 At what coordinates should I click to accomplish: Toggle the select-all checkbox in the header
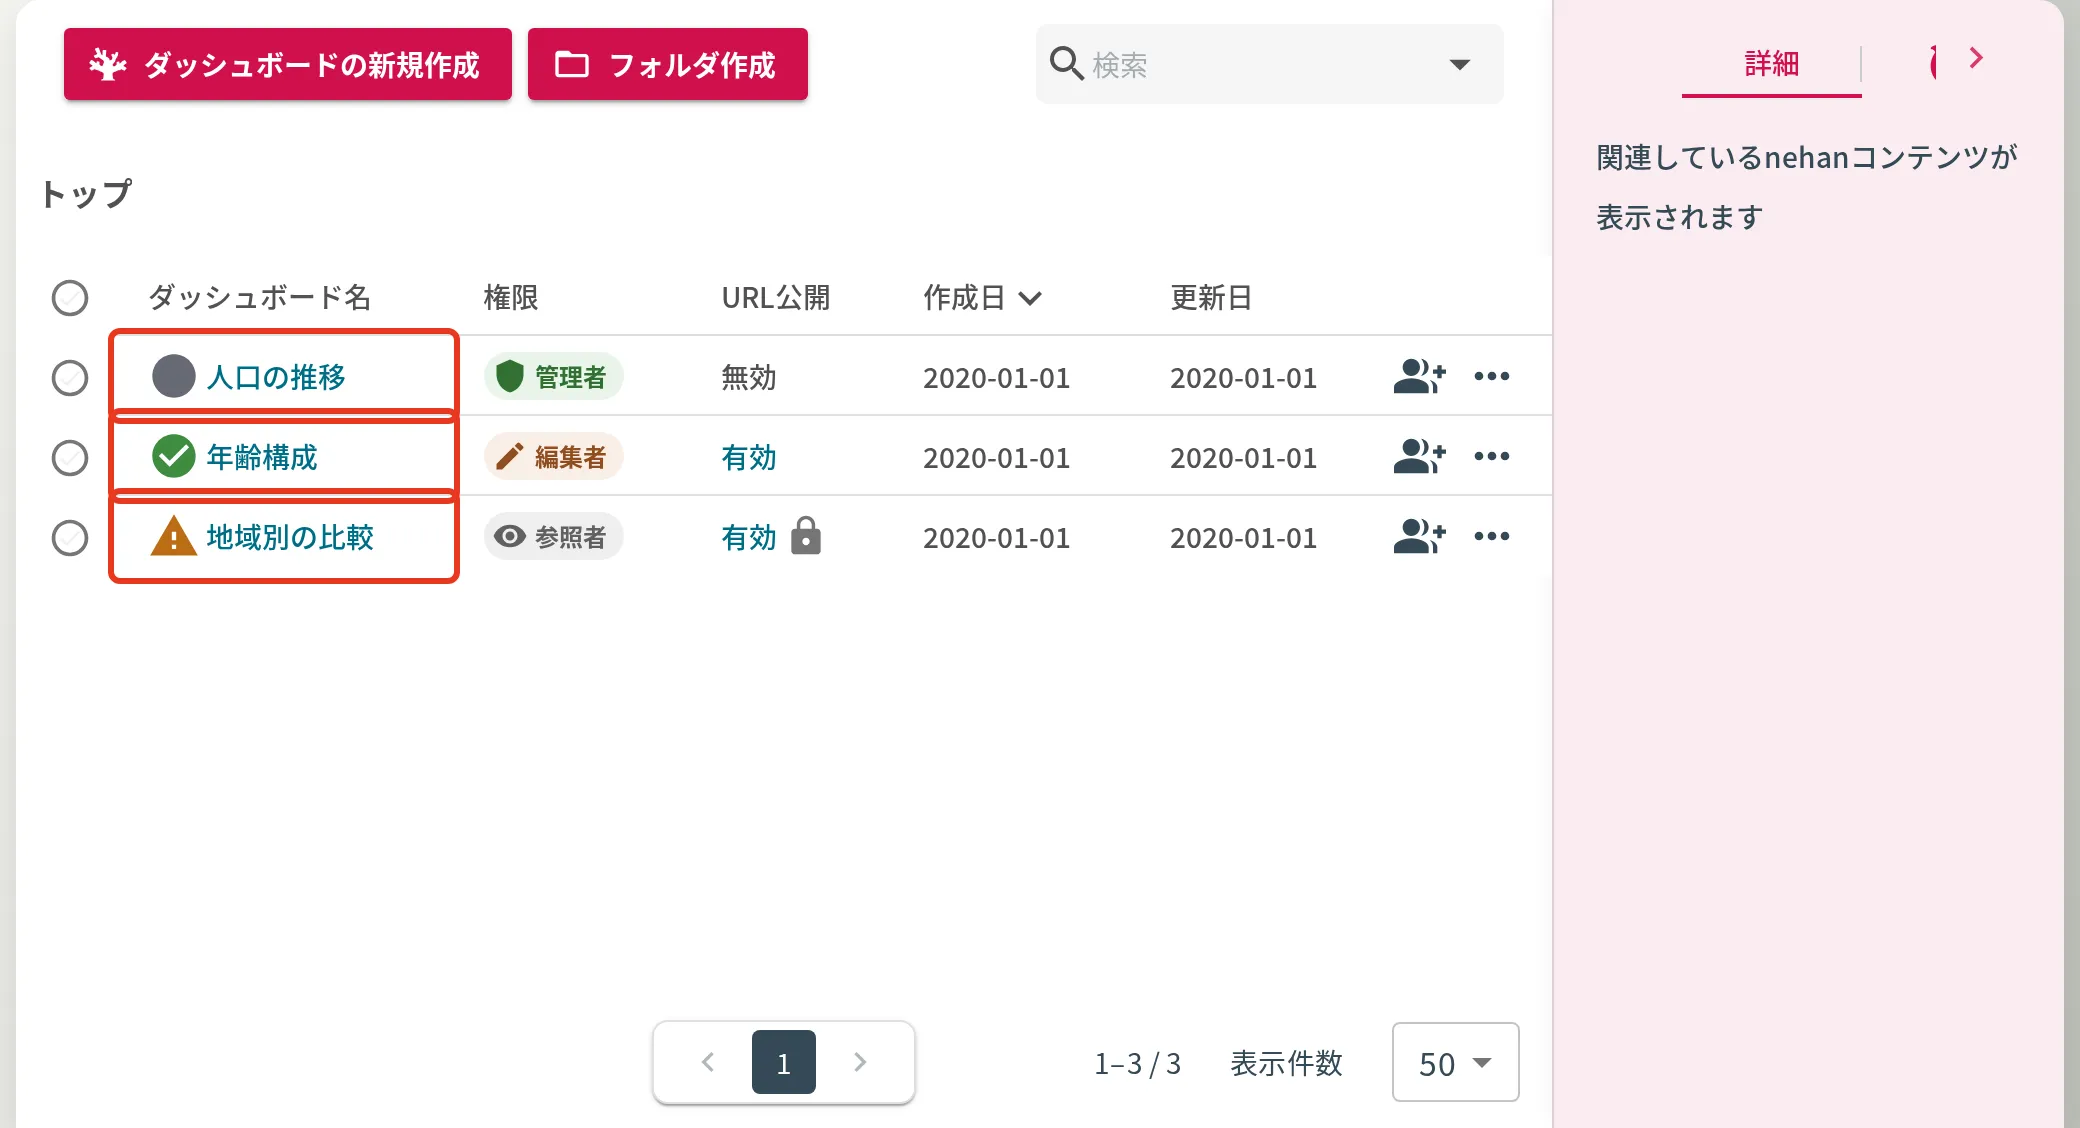pyautogui.click(x=70, y=298)
